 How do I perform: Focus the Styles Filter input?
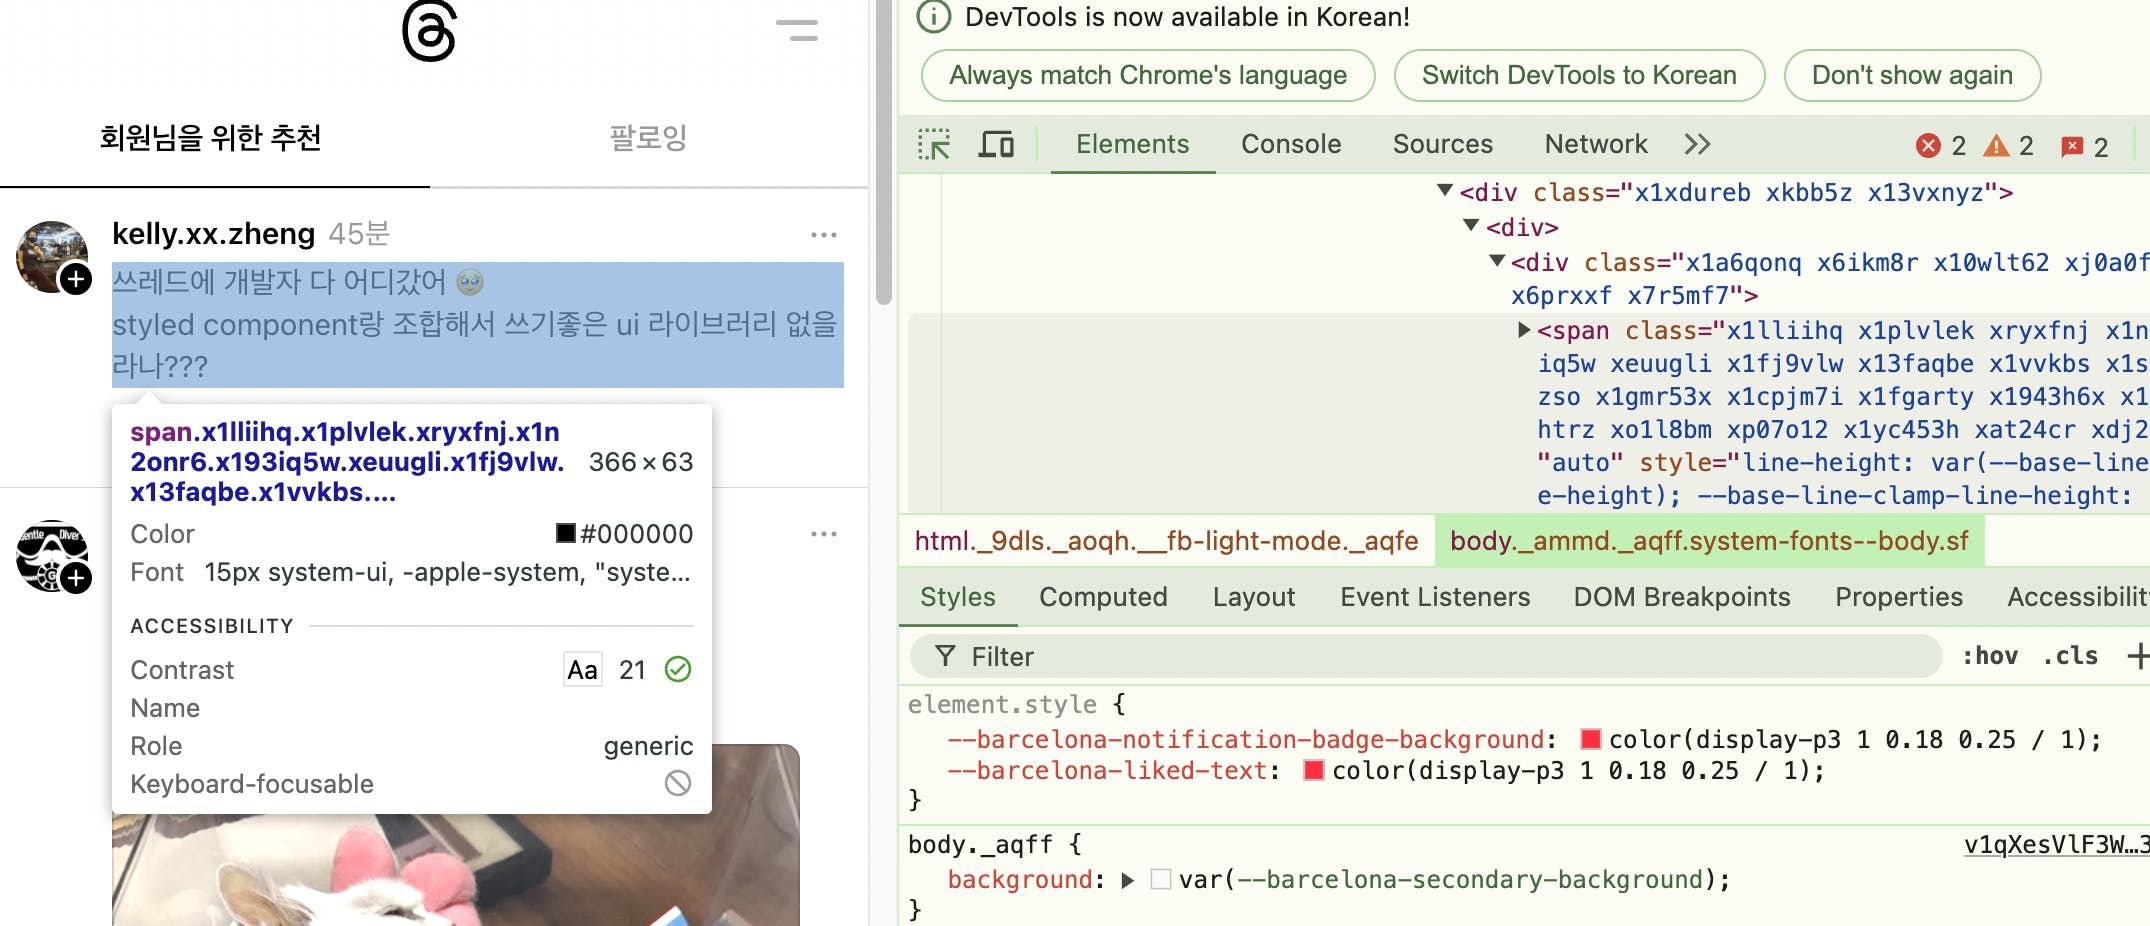click(x=1425, y=656)
